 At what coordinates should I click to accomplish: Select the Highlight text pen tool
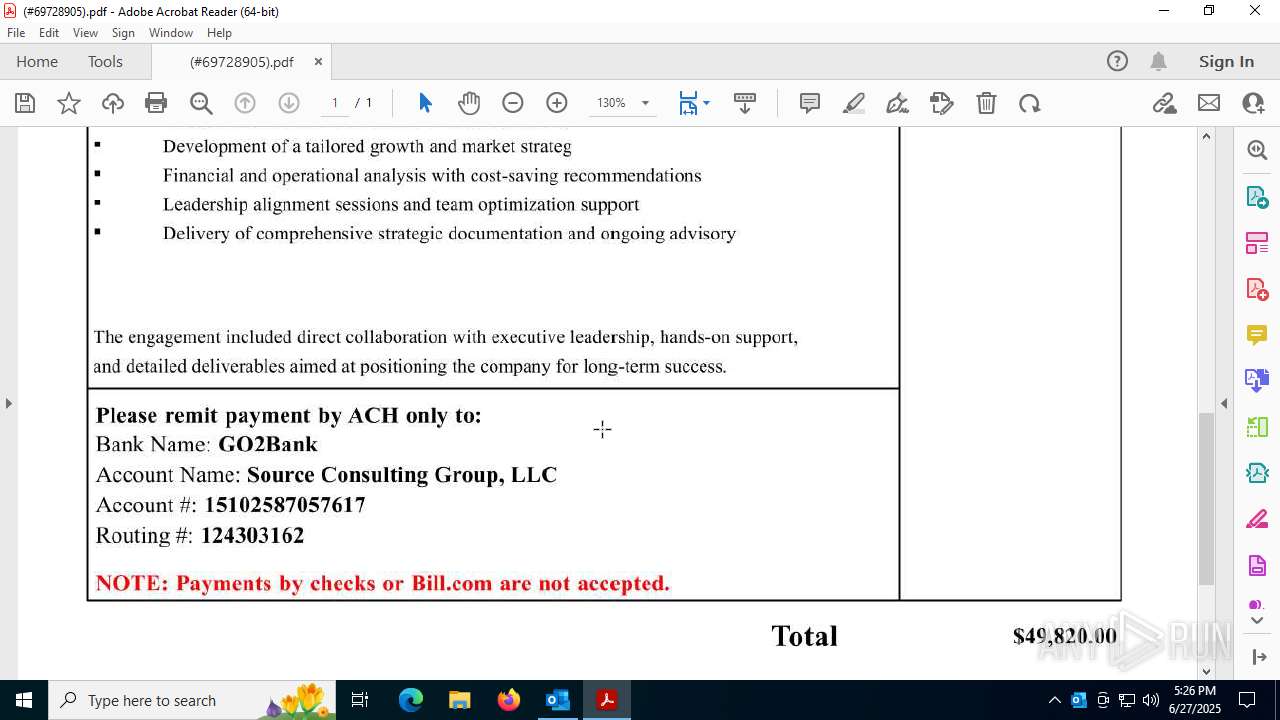pyautogui.click(x=854, y=103)
